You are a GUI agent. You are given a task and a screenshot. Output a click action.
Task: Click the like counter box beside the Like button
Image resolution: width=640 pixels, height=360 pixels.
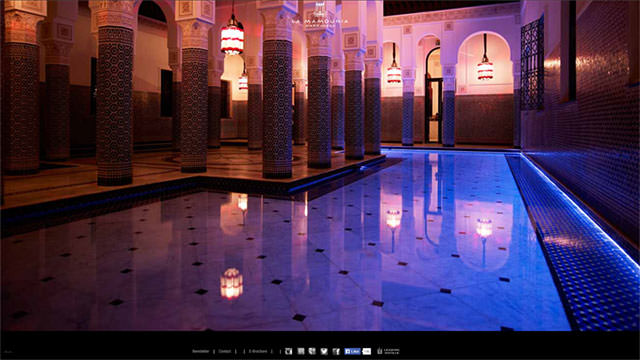point(367,351)
